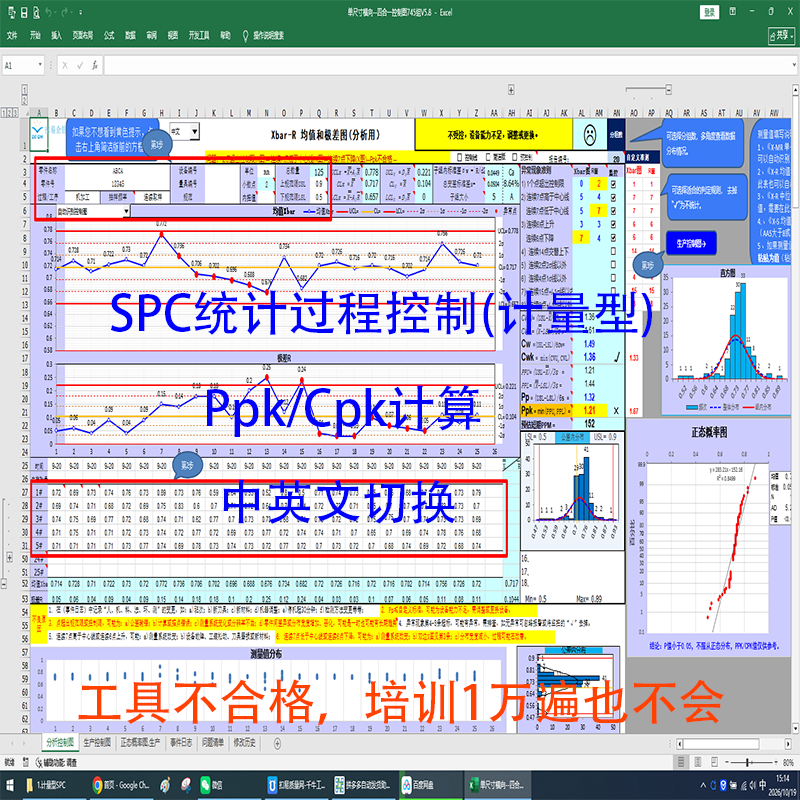
Task: Switch to Normal view icon in status bar
Action: click(x=681, y=762)
